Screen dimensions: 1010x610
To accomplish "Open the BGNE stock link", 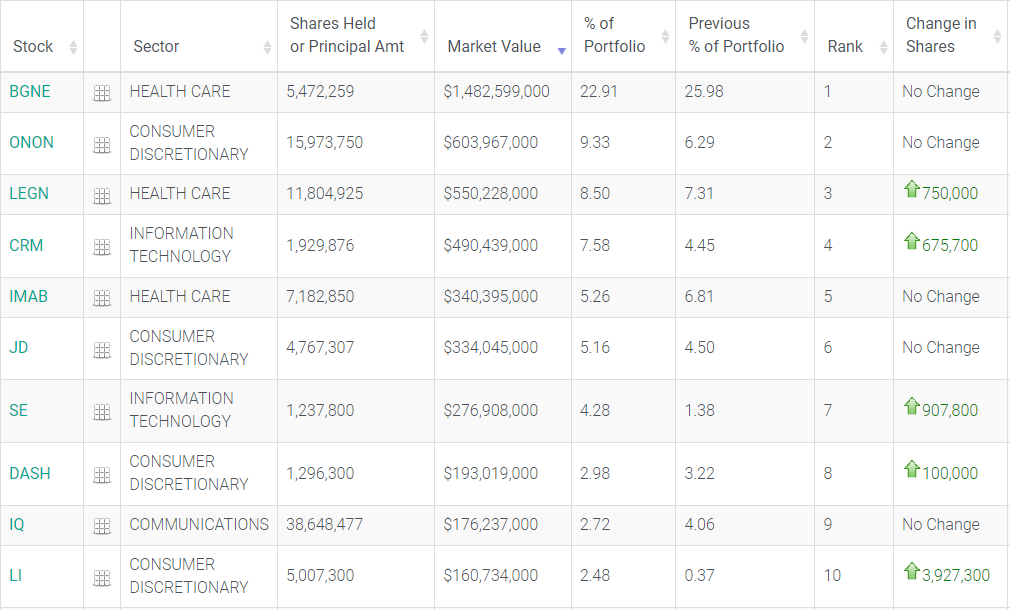I will tap(30, 91).
